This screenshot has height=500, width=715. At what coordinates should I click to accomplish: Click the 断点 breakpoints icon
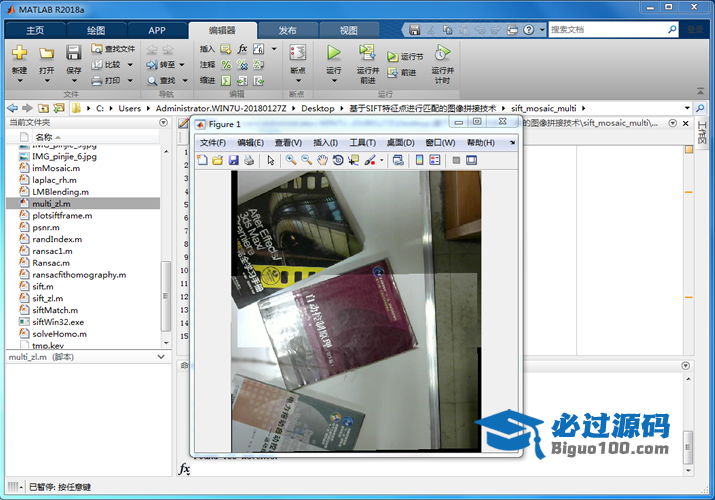[x=298, y=52]
